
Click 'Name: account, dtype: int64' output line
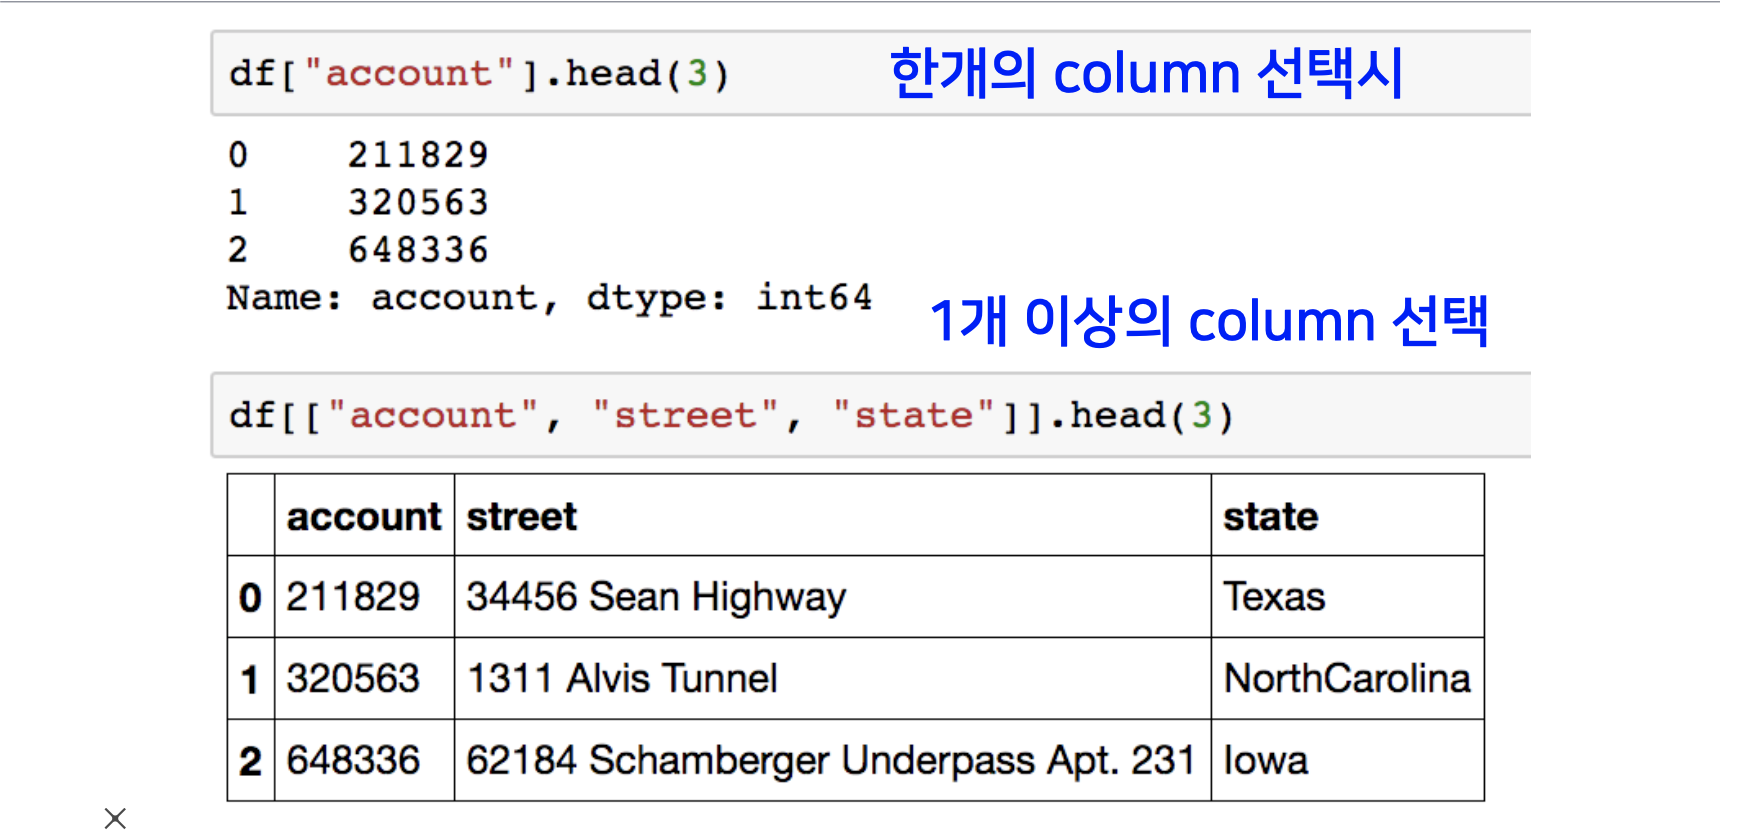[x=549, y=298]
